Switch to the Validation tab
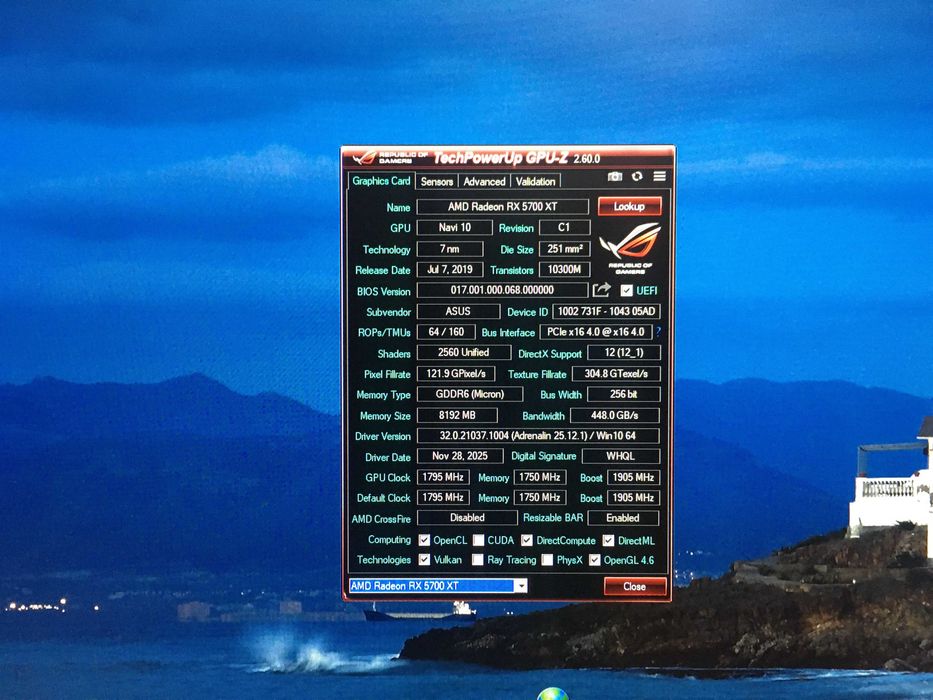Viewport: 933px width, 700px height. [536, 181]
